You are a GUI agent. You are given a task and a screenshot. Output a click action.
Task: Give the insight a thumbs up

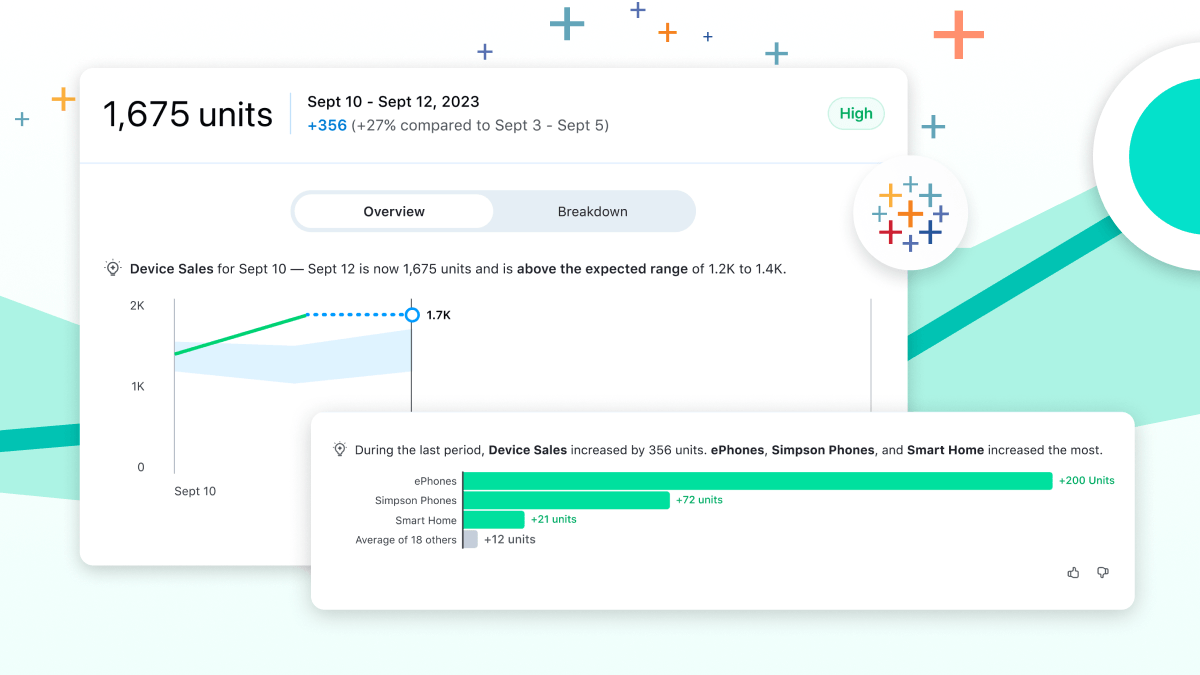[1073, 572]
